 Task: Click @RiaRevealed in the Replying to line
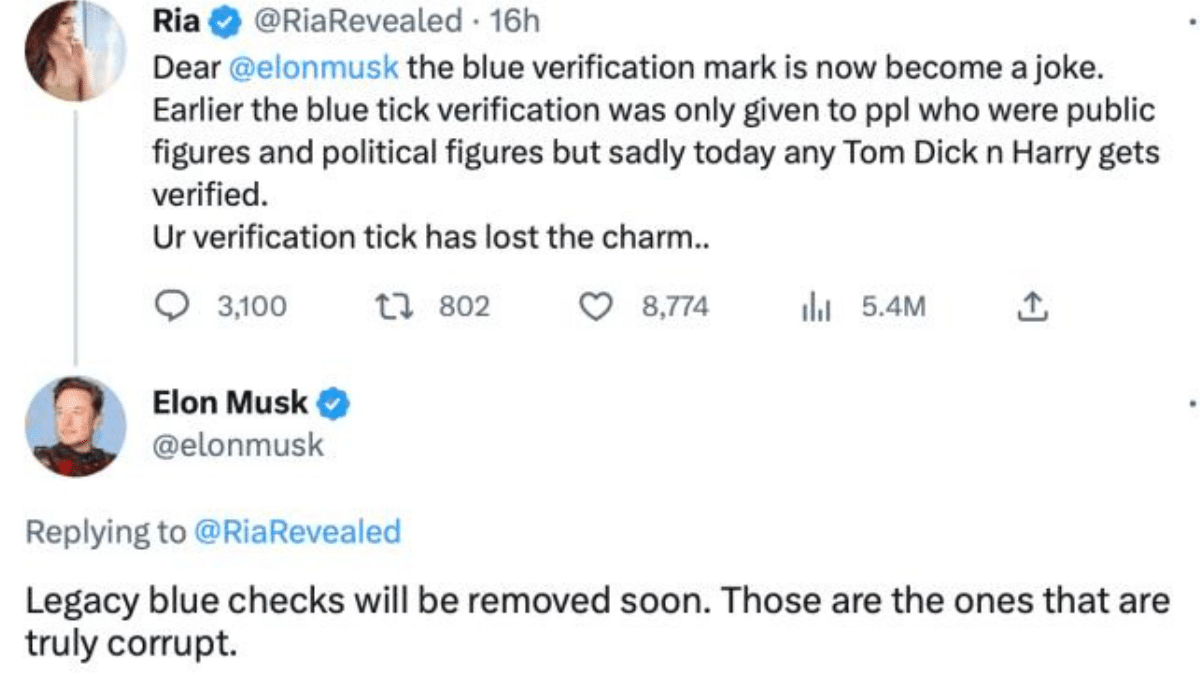click(297, 531)
